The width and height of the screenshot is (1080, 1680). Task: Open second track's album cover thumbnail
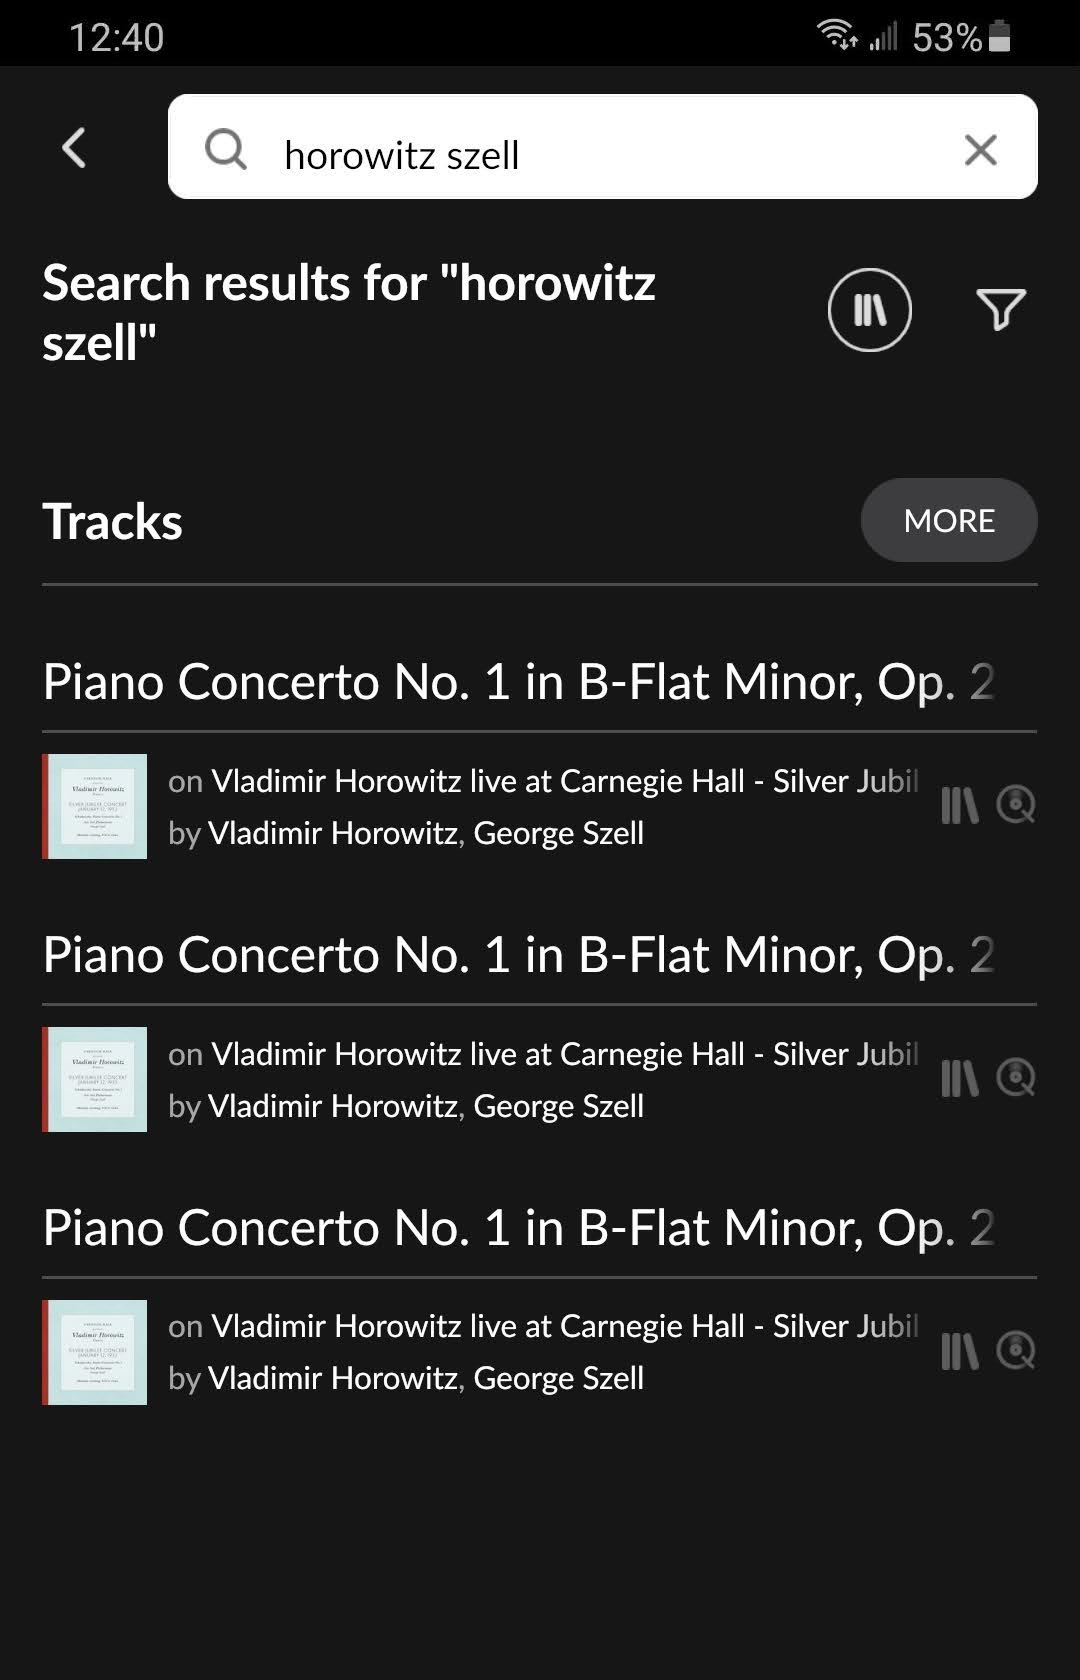pyautogui.click(x=95, y=1079)
